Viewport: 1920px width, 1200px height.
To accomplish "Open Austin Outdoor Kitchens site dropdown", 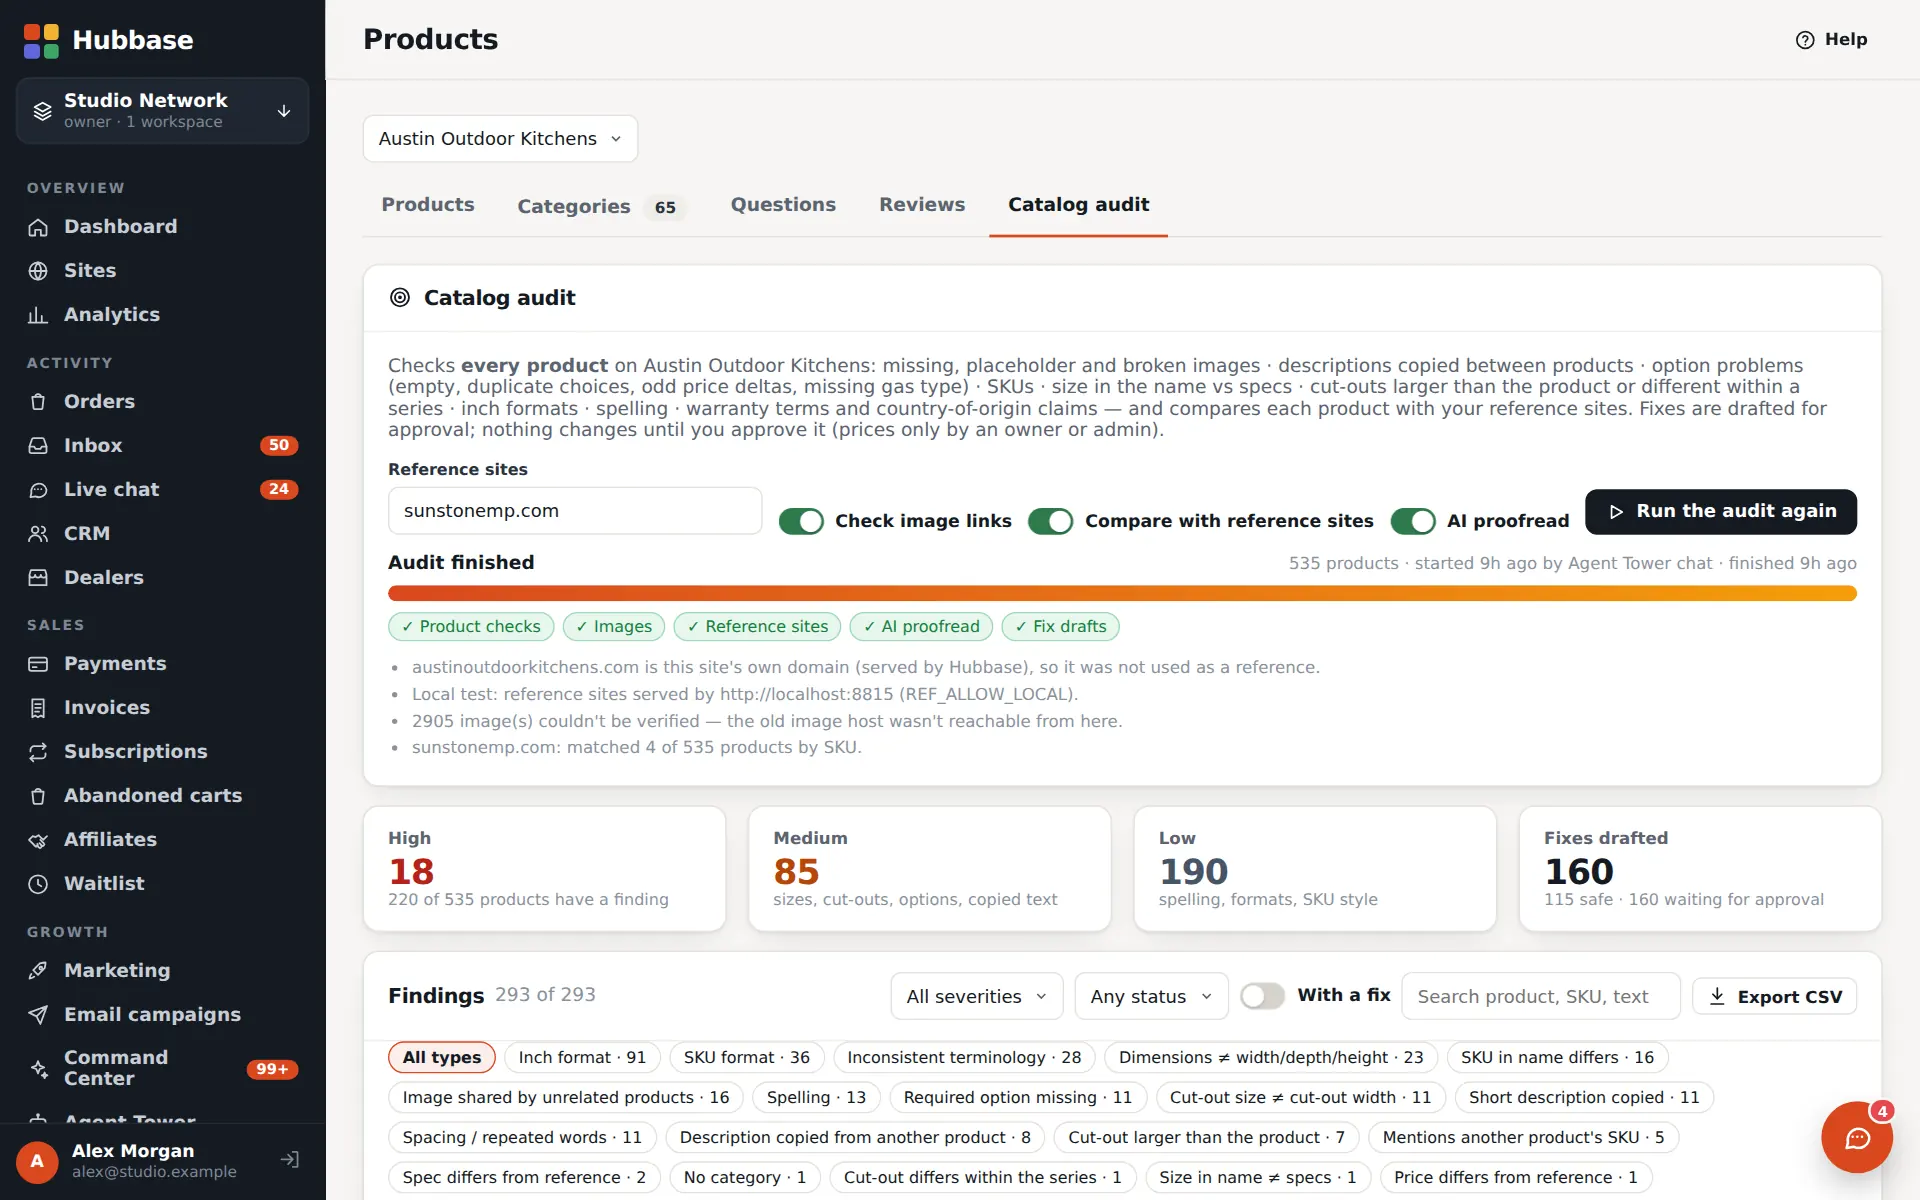I will click(500, 139).
